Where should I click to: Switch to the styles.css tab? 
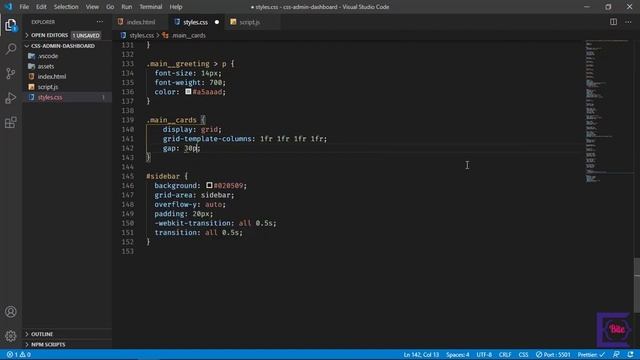[196, 22]
